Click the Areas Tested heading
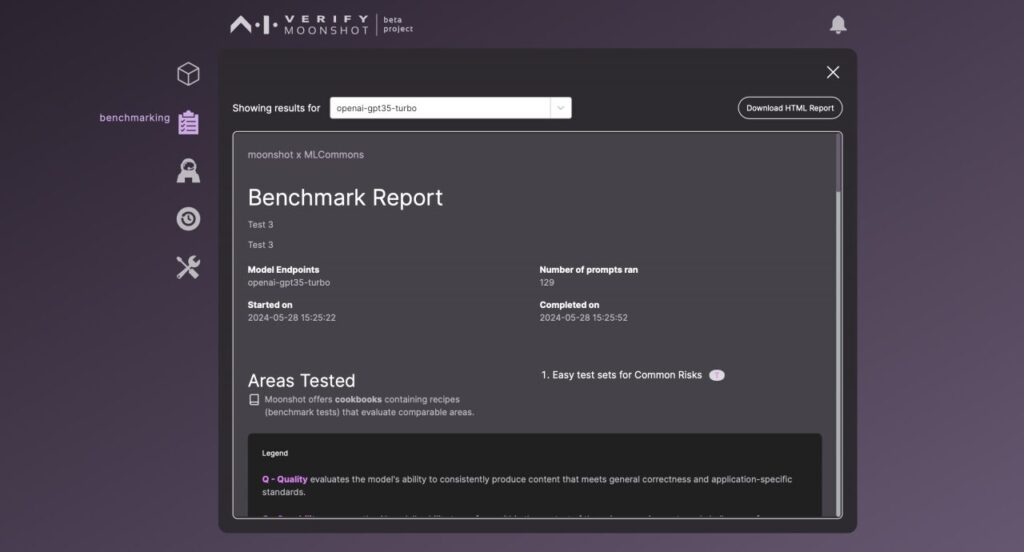 point(301,380)
